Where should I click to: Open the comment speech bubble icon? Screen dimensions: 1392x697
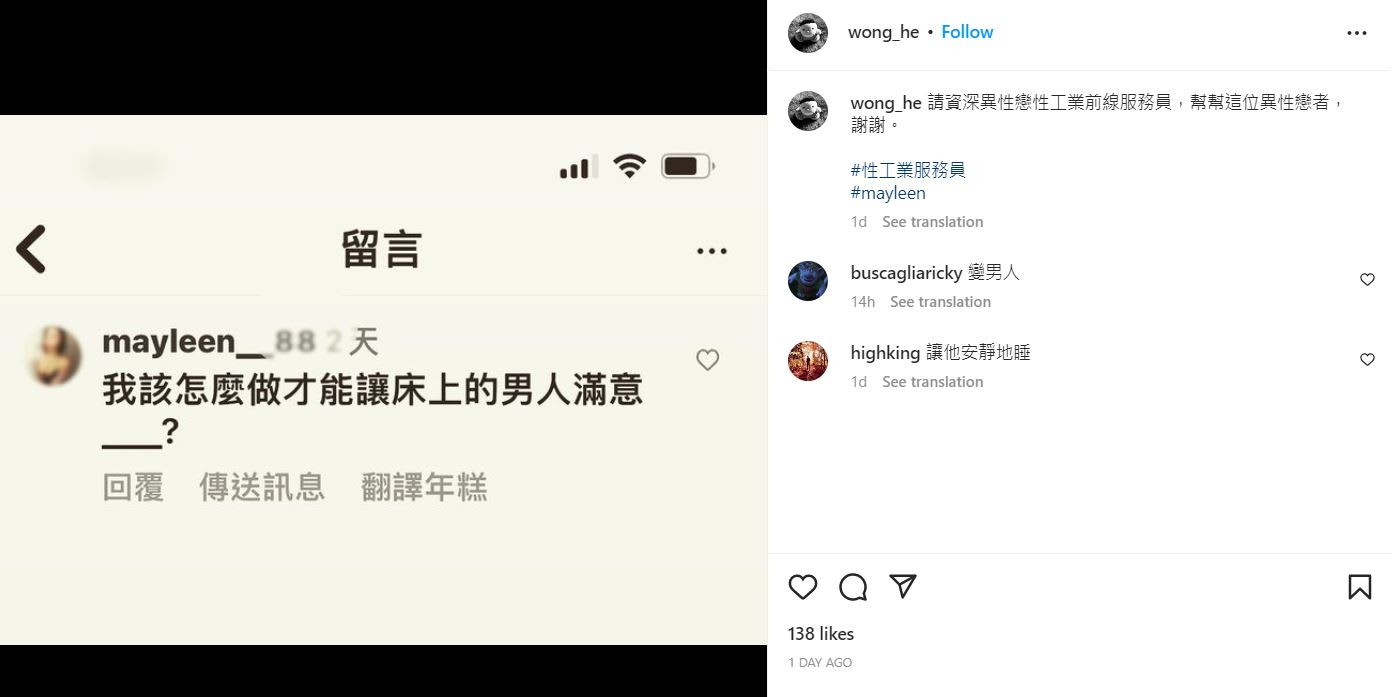[853, 587]
